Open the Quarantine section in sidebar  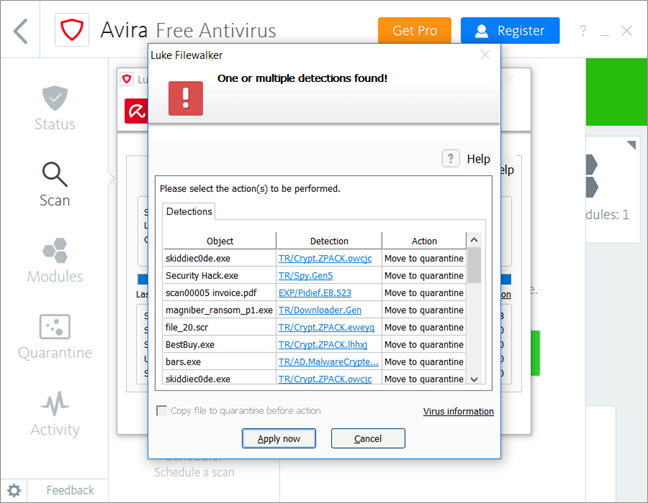pos(55,337)
